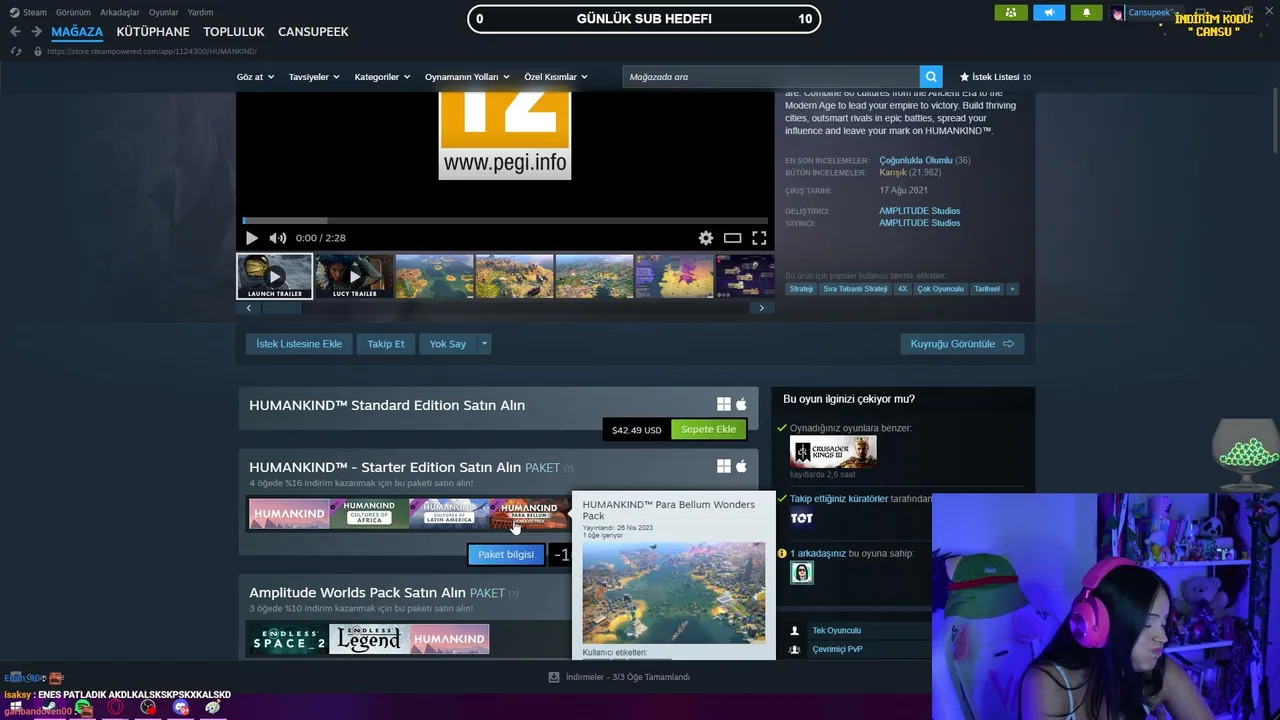Open the Cansupeek account dropdown
The image size is (1280, 720).
coord(1145,13)
